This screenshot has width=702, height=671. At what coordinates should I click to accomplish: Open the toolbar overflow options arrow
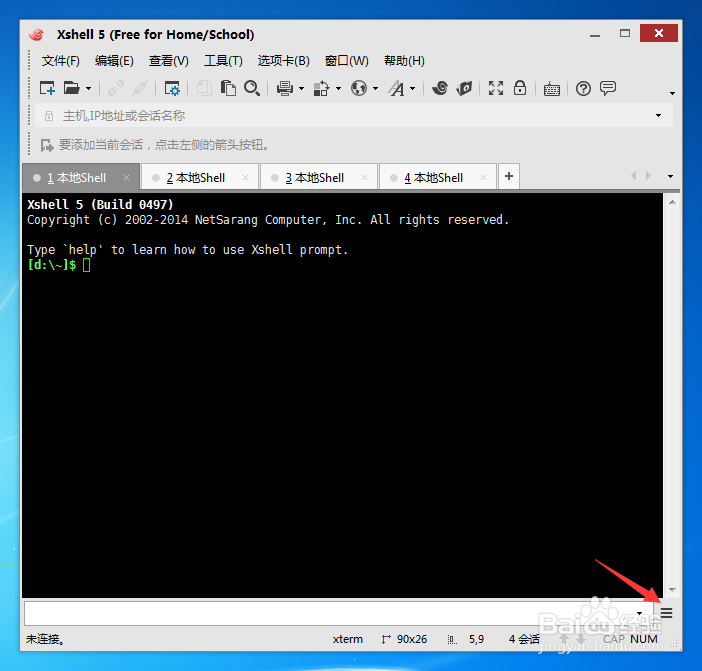(x=672, y=93)
